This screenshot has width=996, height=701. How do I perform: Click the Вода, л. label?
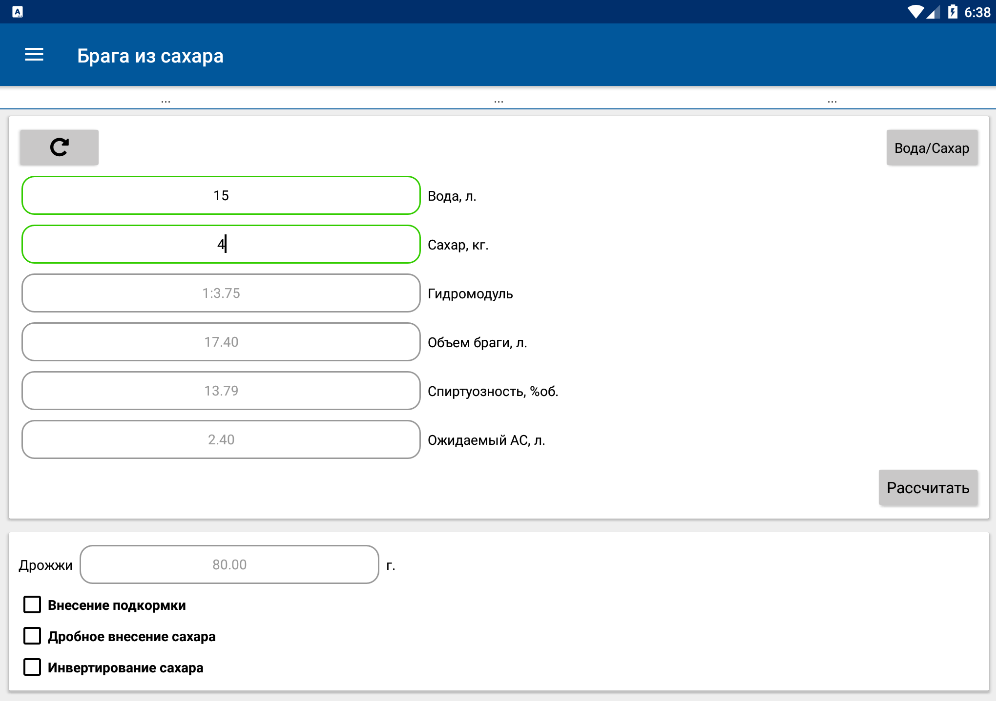[452, 196]
